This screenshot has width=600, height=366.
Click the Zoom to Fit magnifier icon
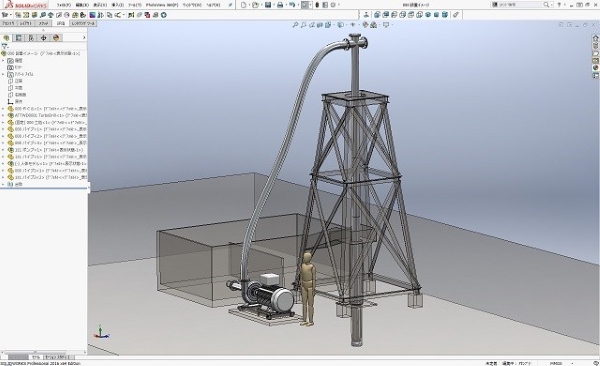coord(295,25)
